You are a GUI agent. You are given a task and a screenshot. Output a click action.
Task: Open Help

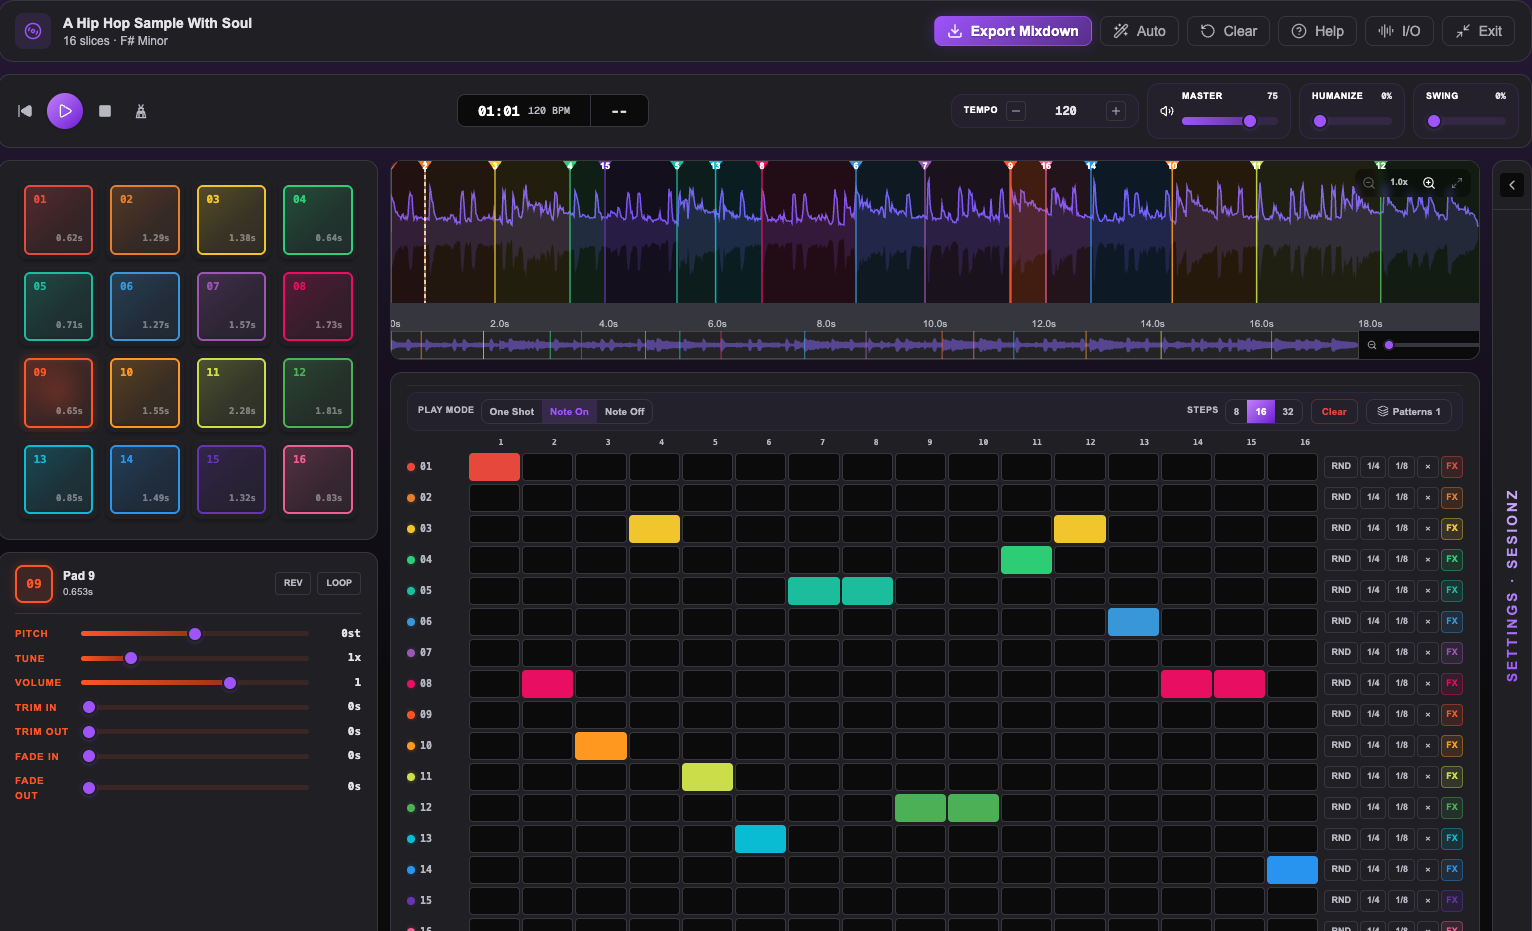[x=1318, y=31]
